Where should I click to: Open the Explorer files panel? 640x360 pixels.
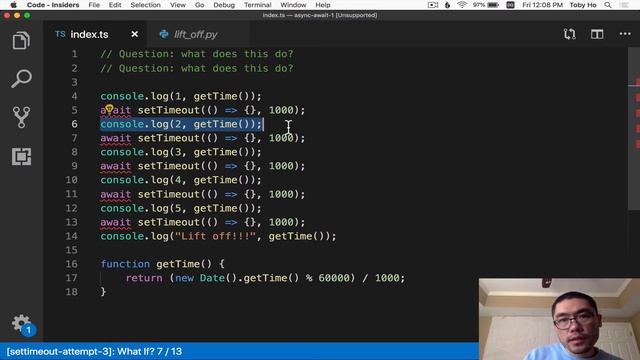[x=21, y=41]
